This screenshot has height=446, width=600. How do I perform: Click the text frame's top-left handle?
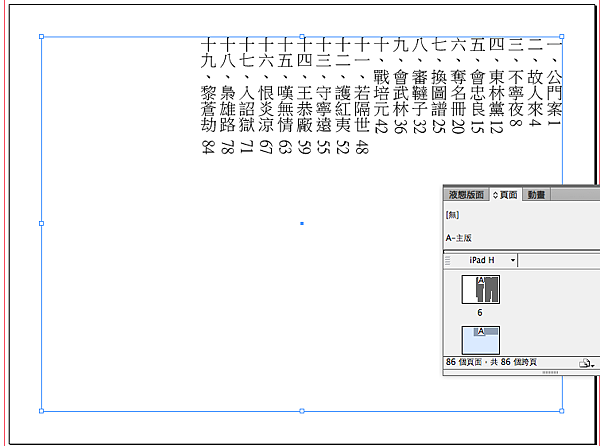click(41, 37)
